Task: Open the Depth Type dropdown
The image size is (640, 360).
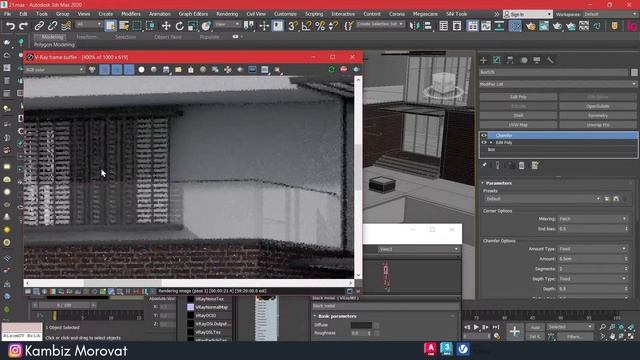Action: 593,279
